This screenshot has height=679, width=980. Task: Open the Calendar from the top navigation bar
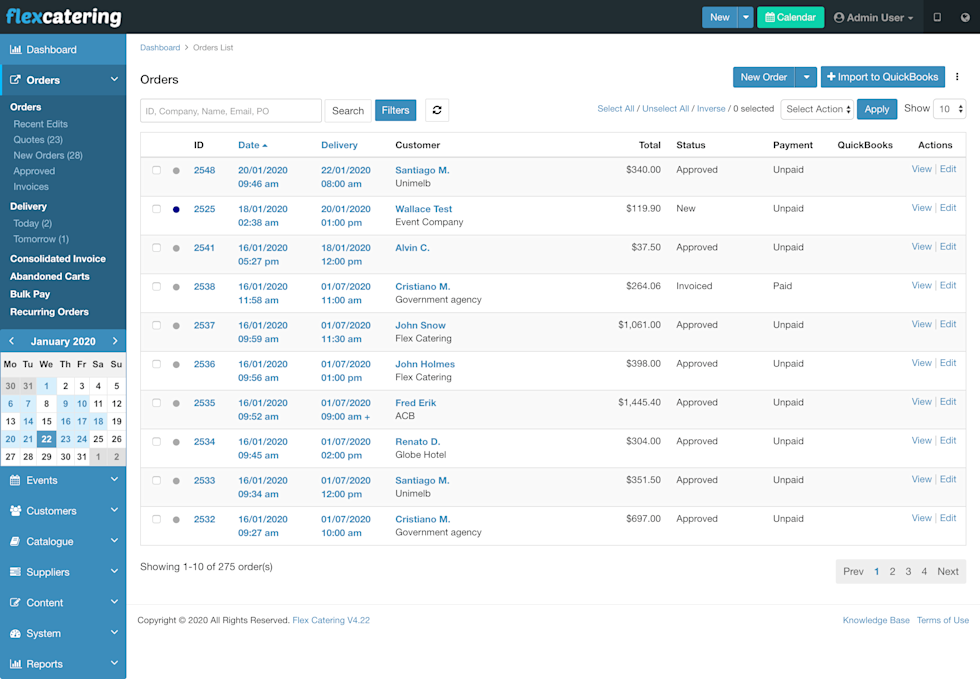coord(789,17)
